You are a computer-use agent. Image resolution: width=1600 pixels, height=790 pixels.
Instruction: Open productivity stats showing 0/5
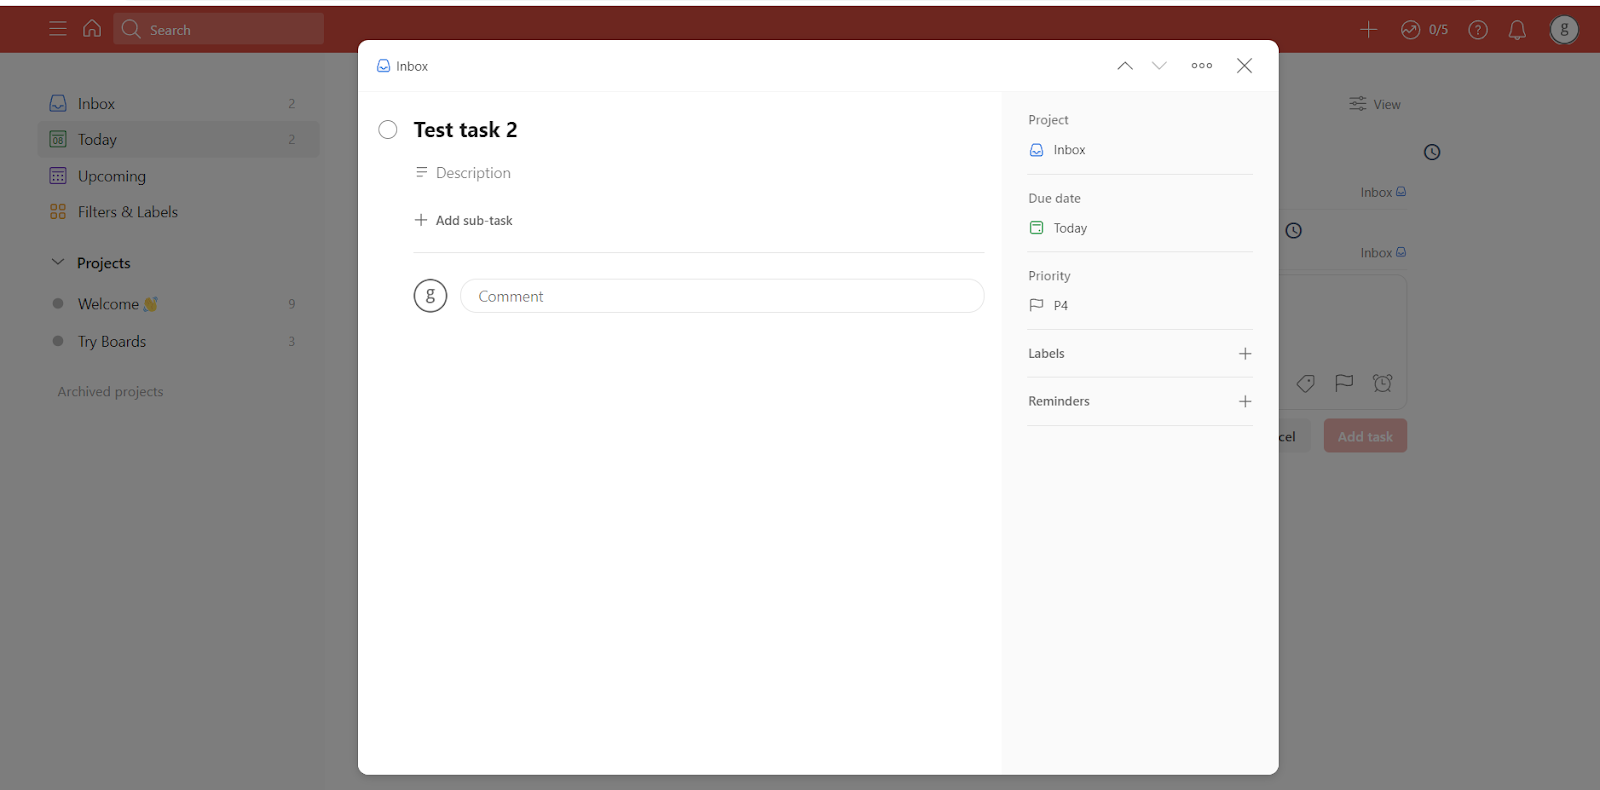1424,30
